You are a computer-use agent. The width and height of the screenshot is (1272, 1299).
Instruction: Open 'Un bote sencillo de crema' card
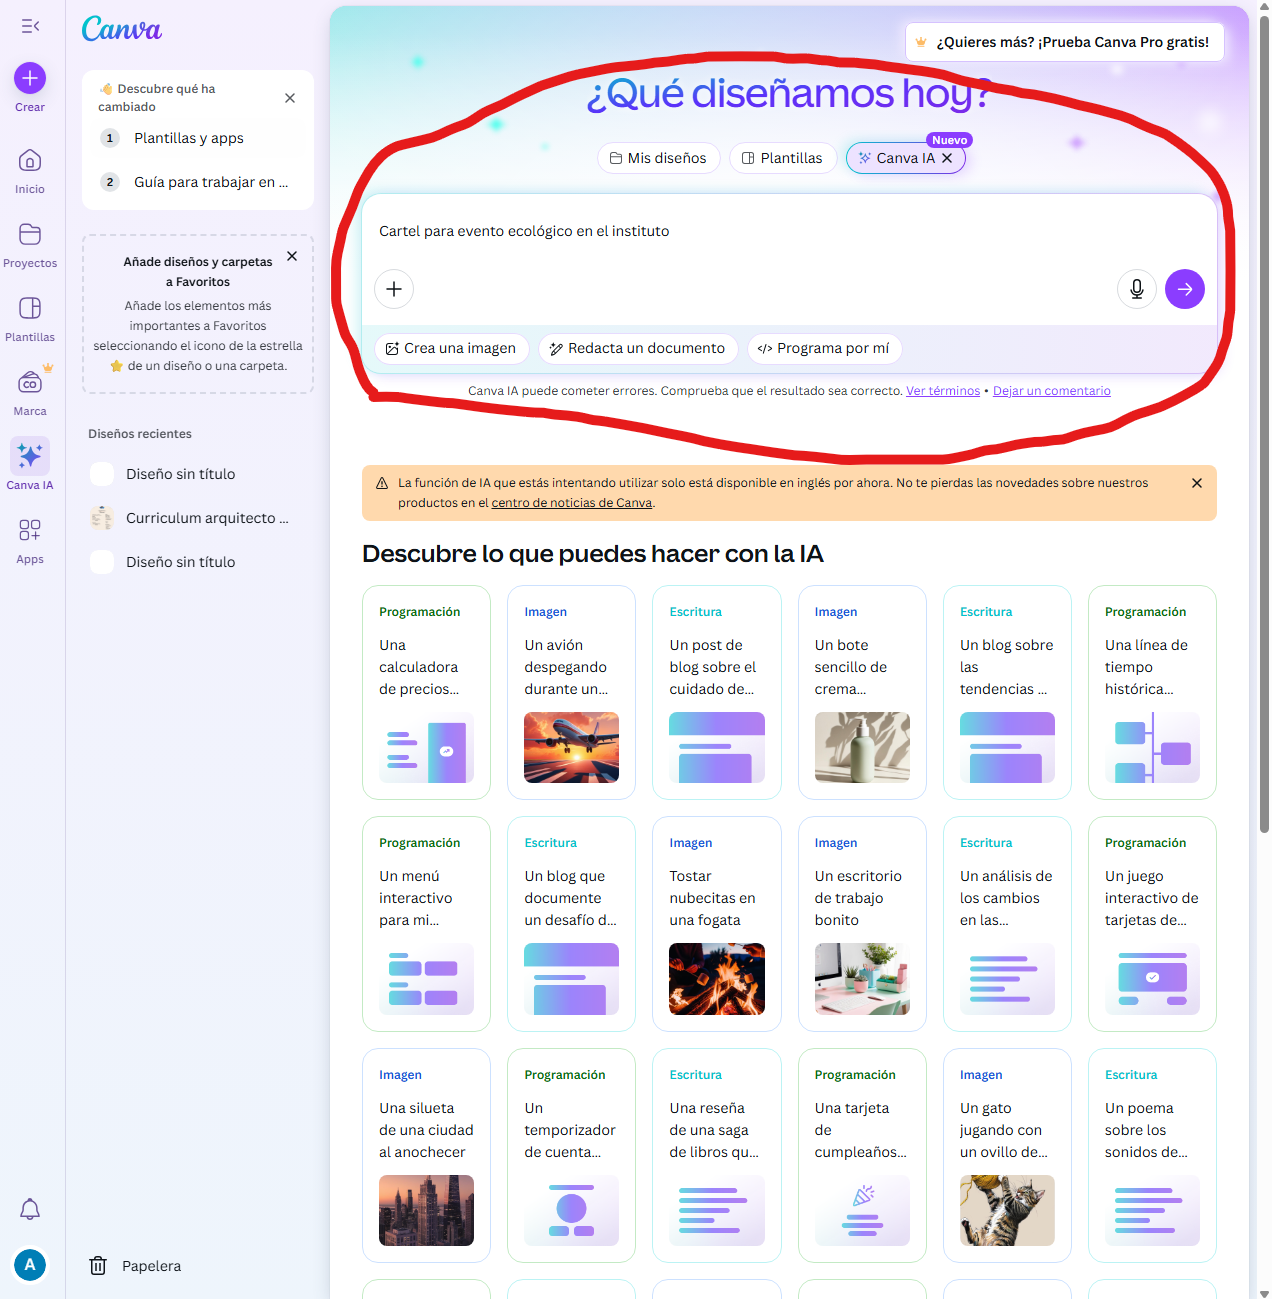pyautogui.click(x=862, y=692)
